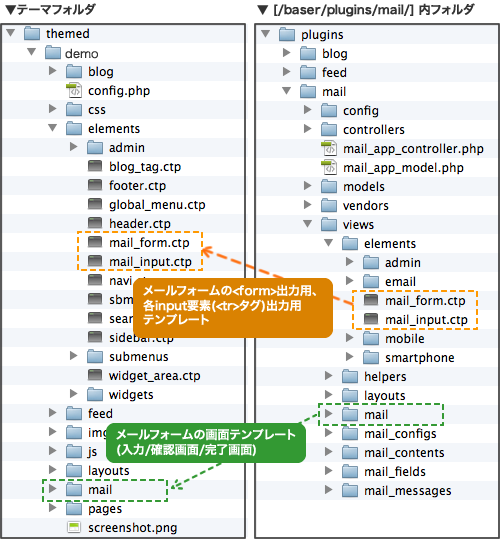Open the helpers folder entry
Image resolution: width=500 pixels, height=539 pixels.
click(x=374, y=376)
